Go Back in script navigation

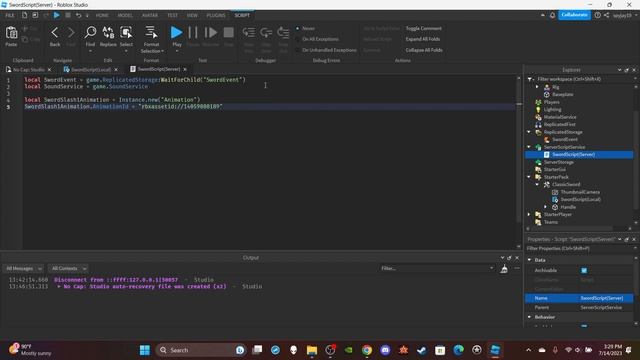pyautogui.click(x=55, y=33)
